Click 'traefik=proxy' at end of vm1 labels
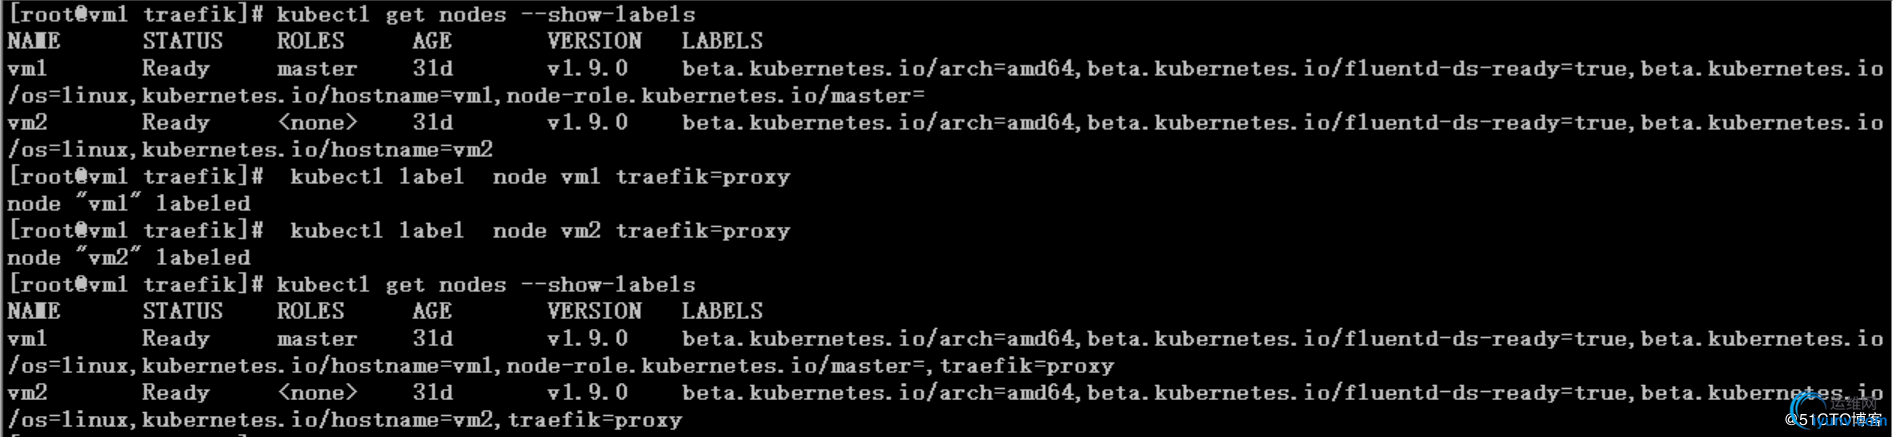Screen dimensions: 1893x437 pyautogui.click(x=1027, y=366)
